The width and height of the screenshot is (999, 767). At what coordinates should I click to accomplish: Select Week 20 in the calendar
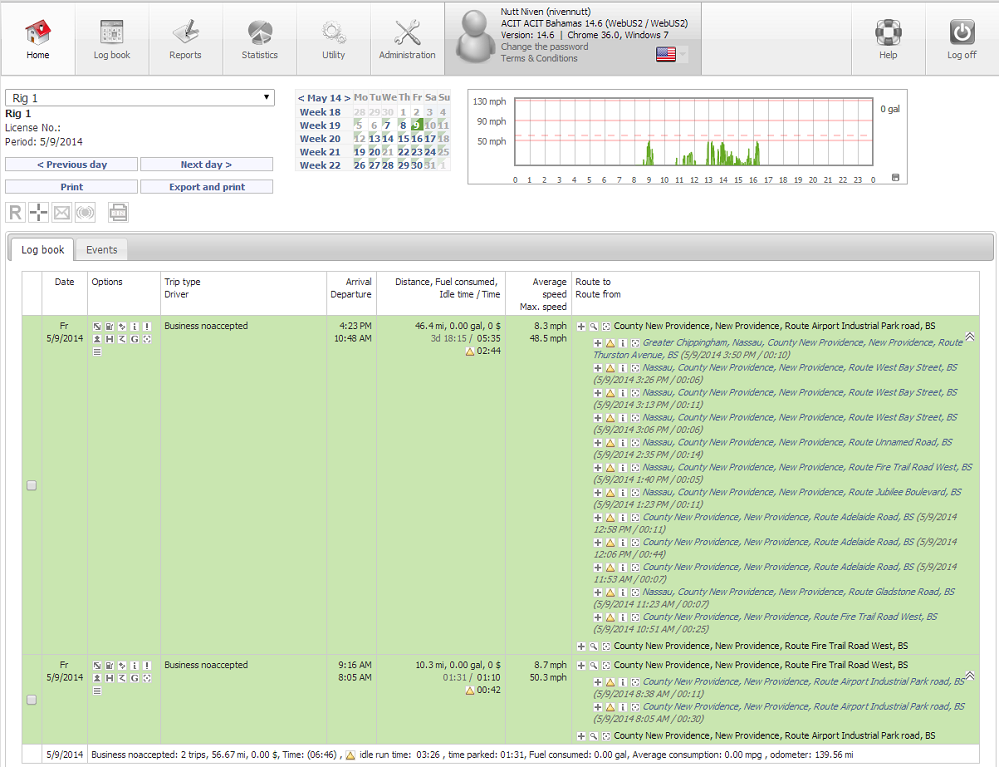[320, 139]
